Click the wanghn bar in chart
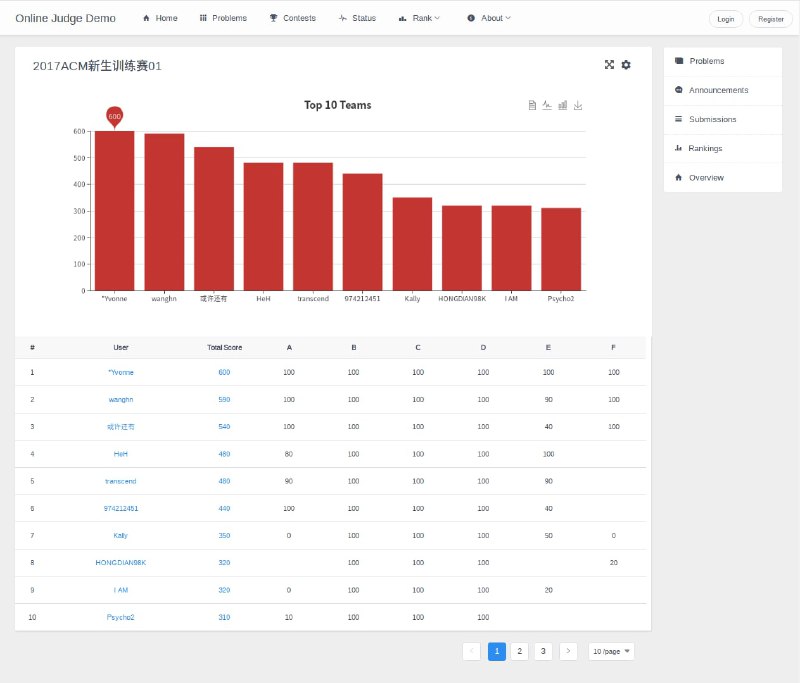The image size is (800, 683). (164, 212)
